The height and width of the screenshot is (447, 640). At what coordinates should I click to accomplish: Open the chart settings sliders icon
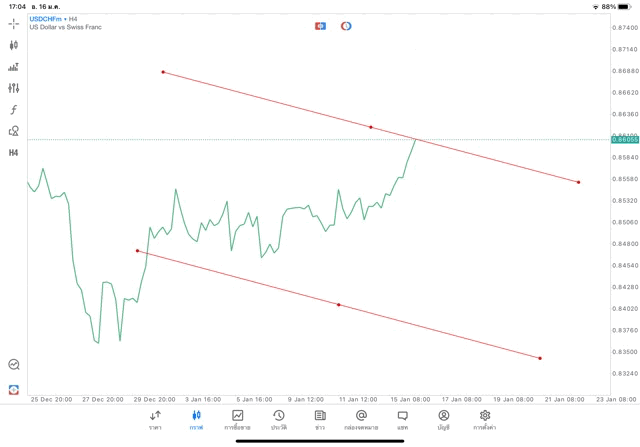pyautogui.click(x=14, y=88)
